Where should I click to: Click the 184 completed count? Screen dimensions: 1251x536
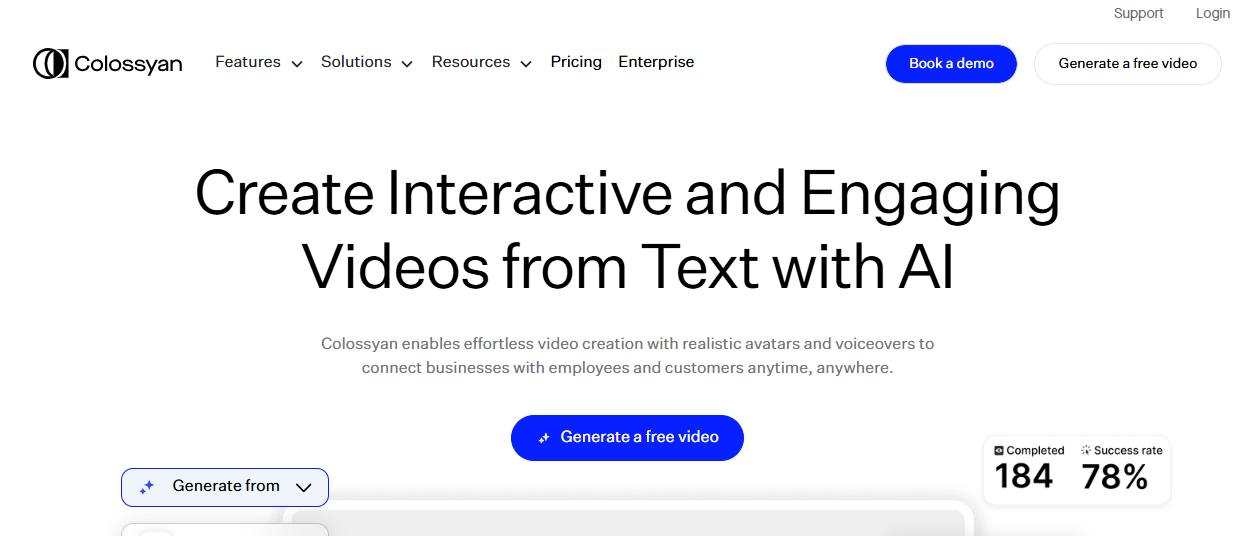pyautogui.click(x=1024, y=477)
